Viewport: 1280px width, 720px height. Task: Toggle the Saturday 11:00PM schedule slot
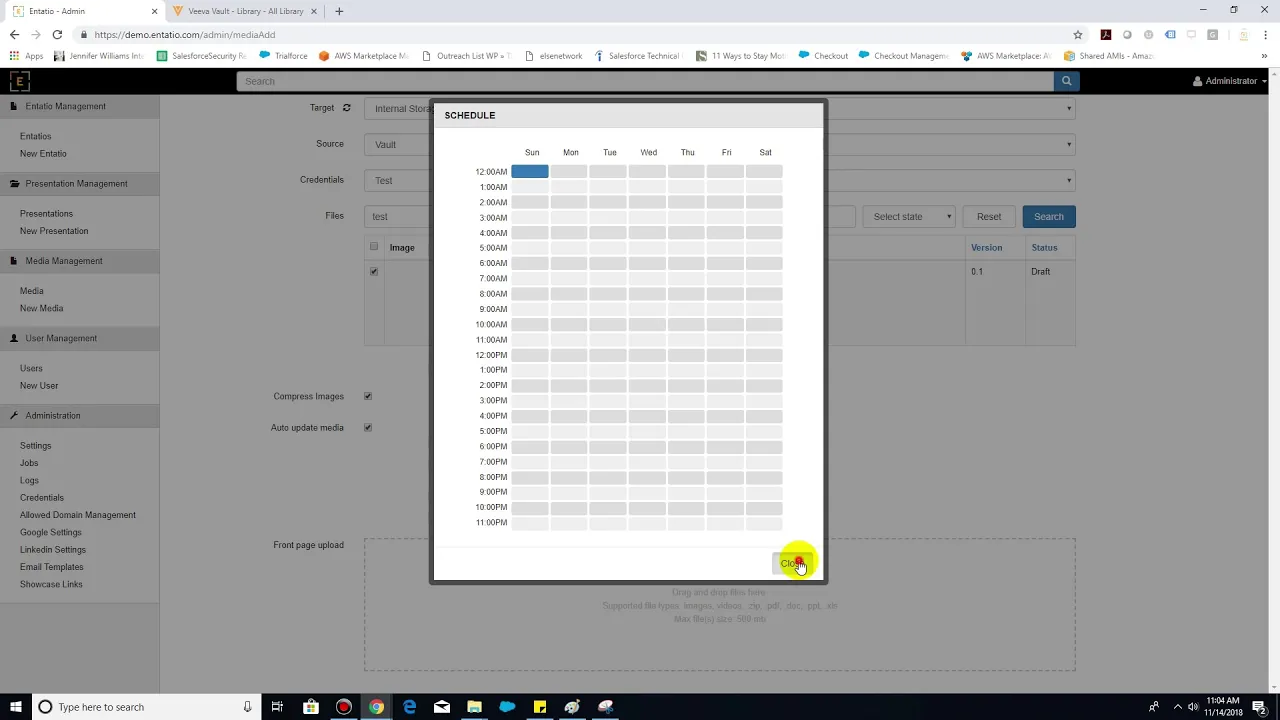point(764,523)
